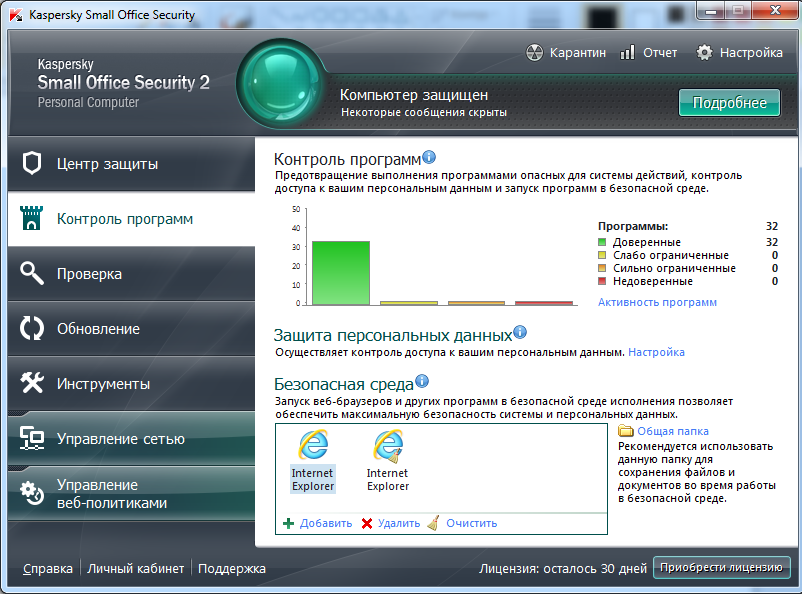Click the yellow weakly restricted bar in chart

[x=409, y=303]
